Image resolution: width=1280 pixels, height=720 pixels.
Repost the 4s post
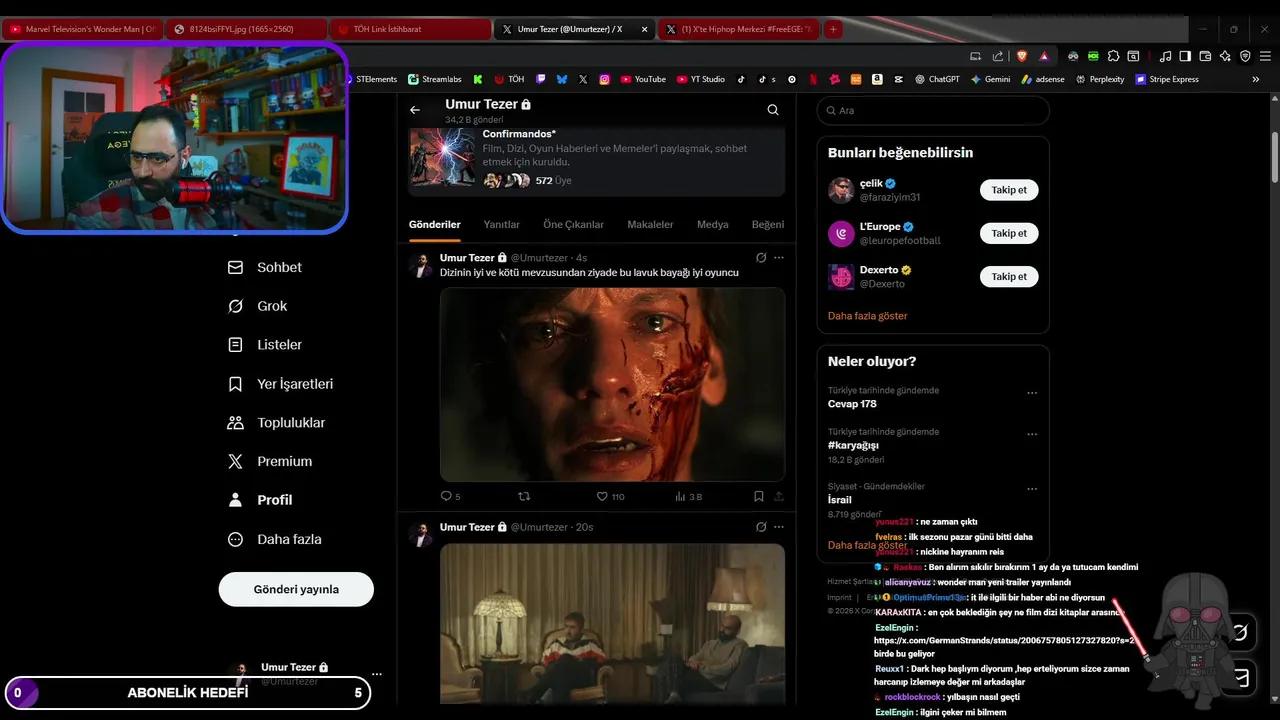pyautogui.click(x=523, y=496)
